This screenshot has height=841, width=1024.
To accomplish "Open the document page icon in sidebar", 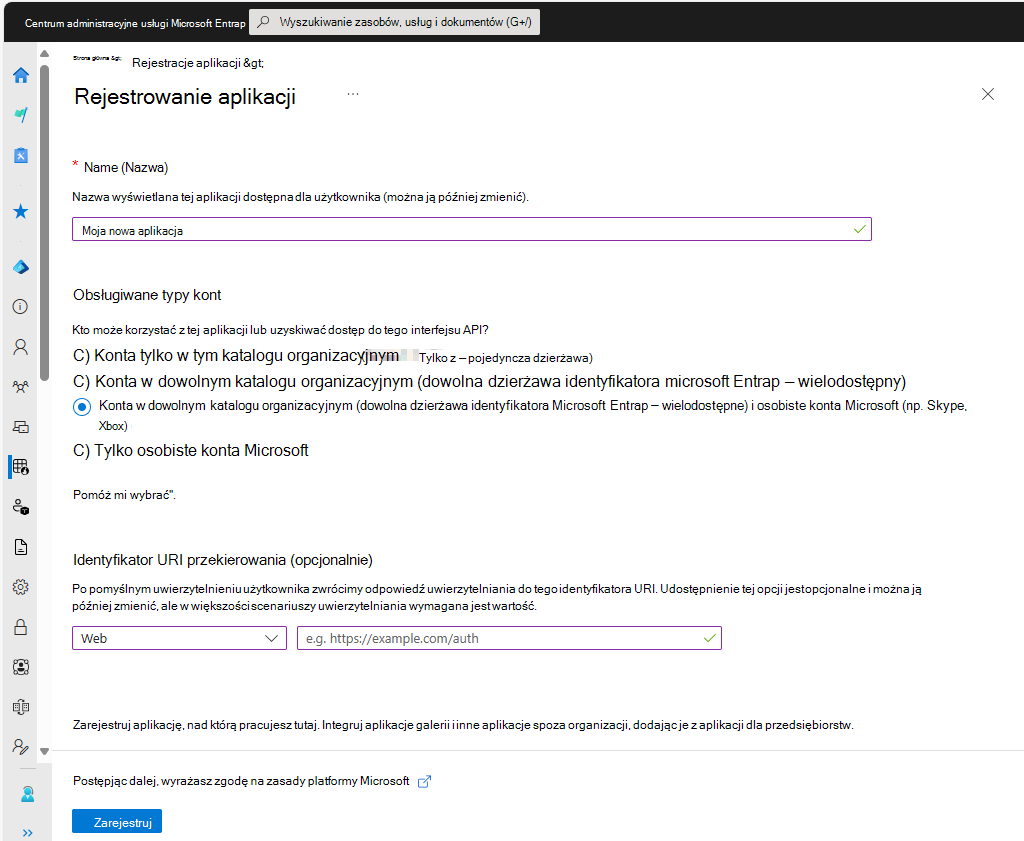I will (x=20, y=547).
